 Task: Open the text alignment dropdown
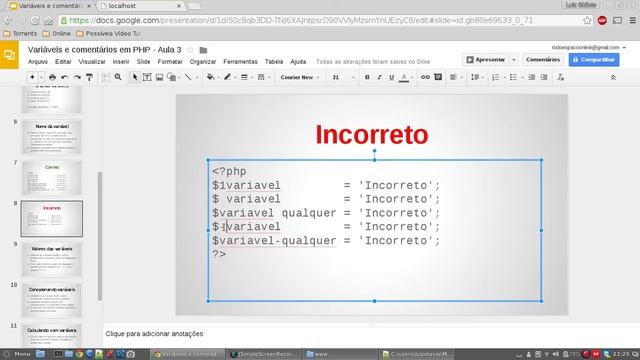point(456,77)
